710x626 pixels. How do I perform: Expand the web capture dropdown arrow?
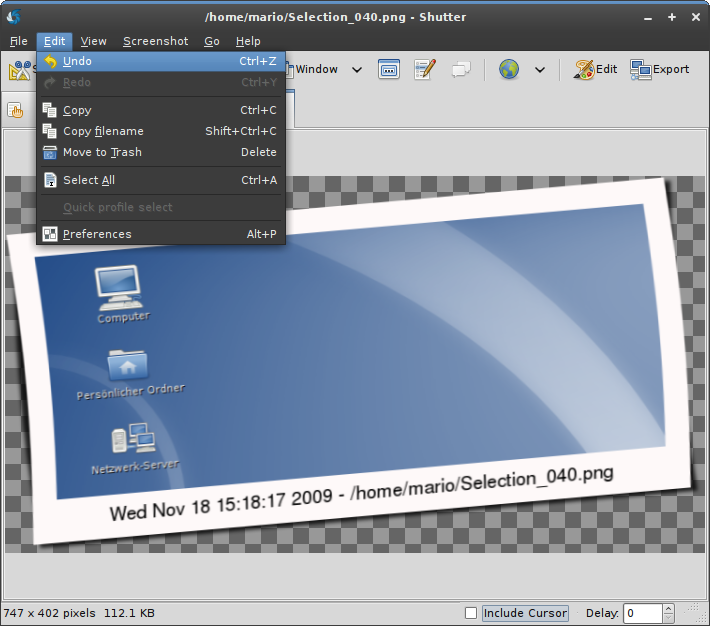click(540, 70)
